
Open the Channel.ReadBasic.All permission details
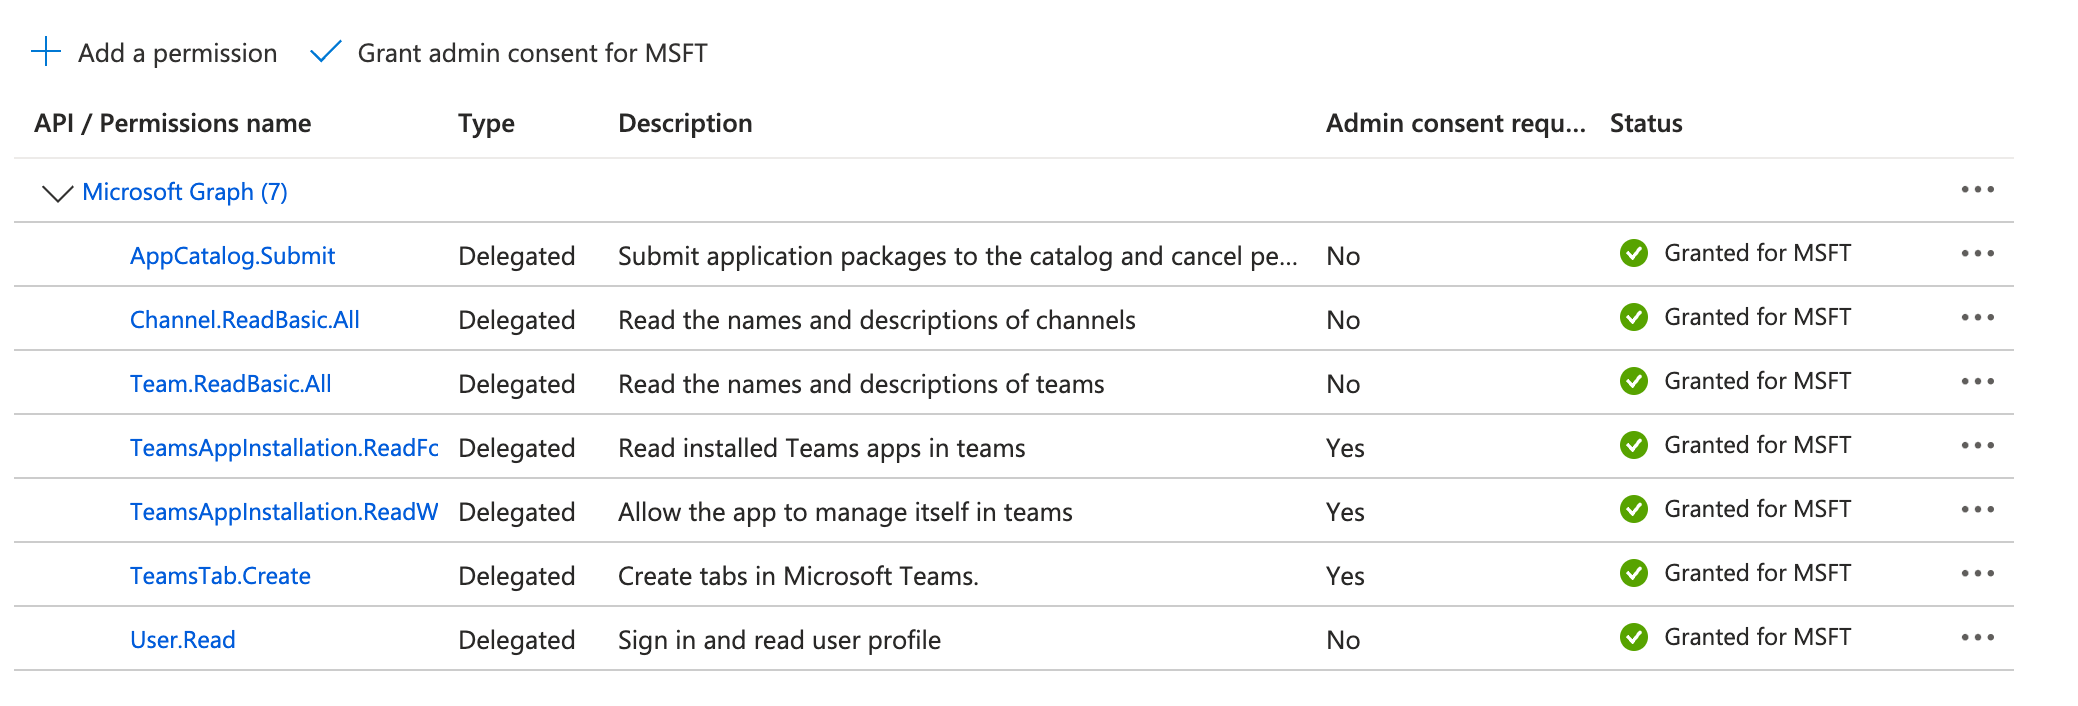coord(245,320)
